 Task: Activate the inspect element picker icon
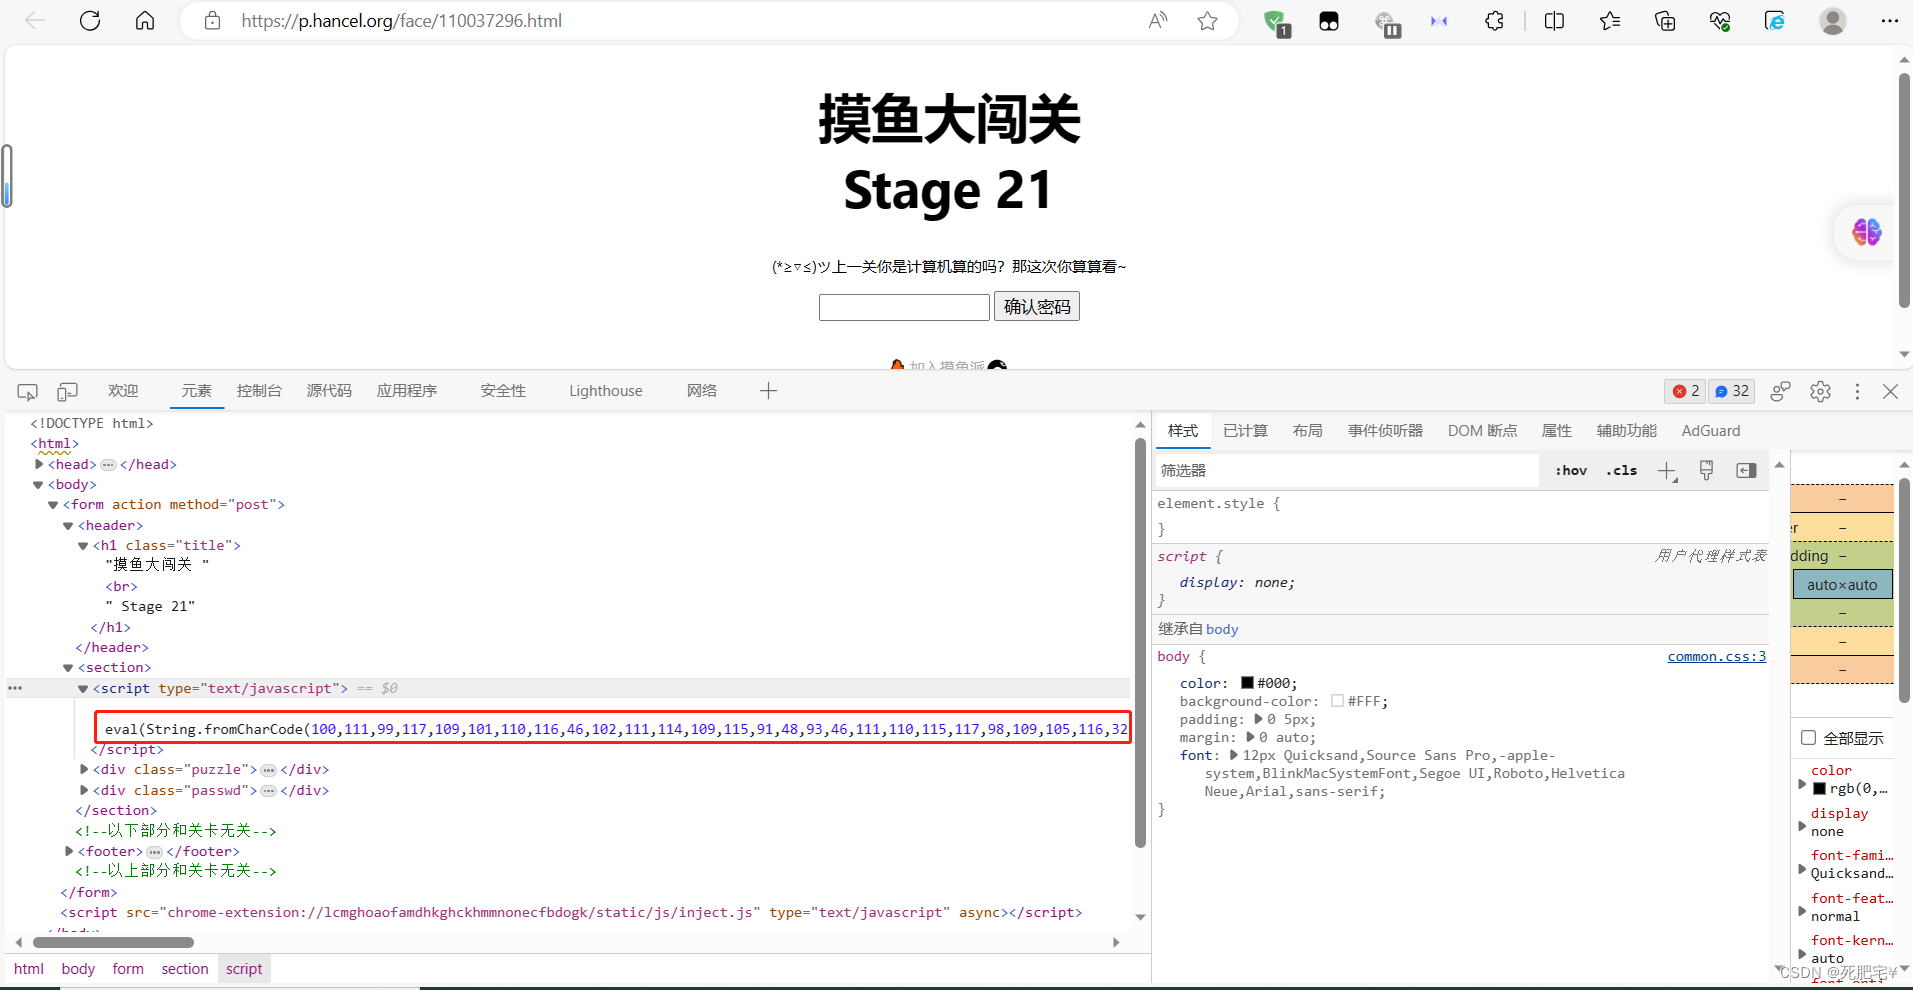pos(28,392)
